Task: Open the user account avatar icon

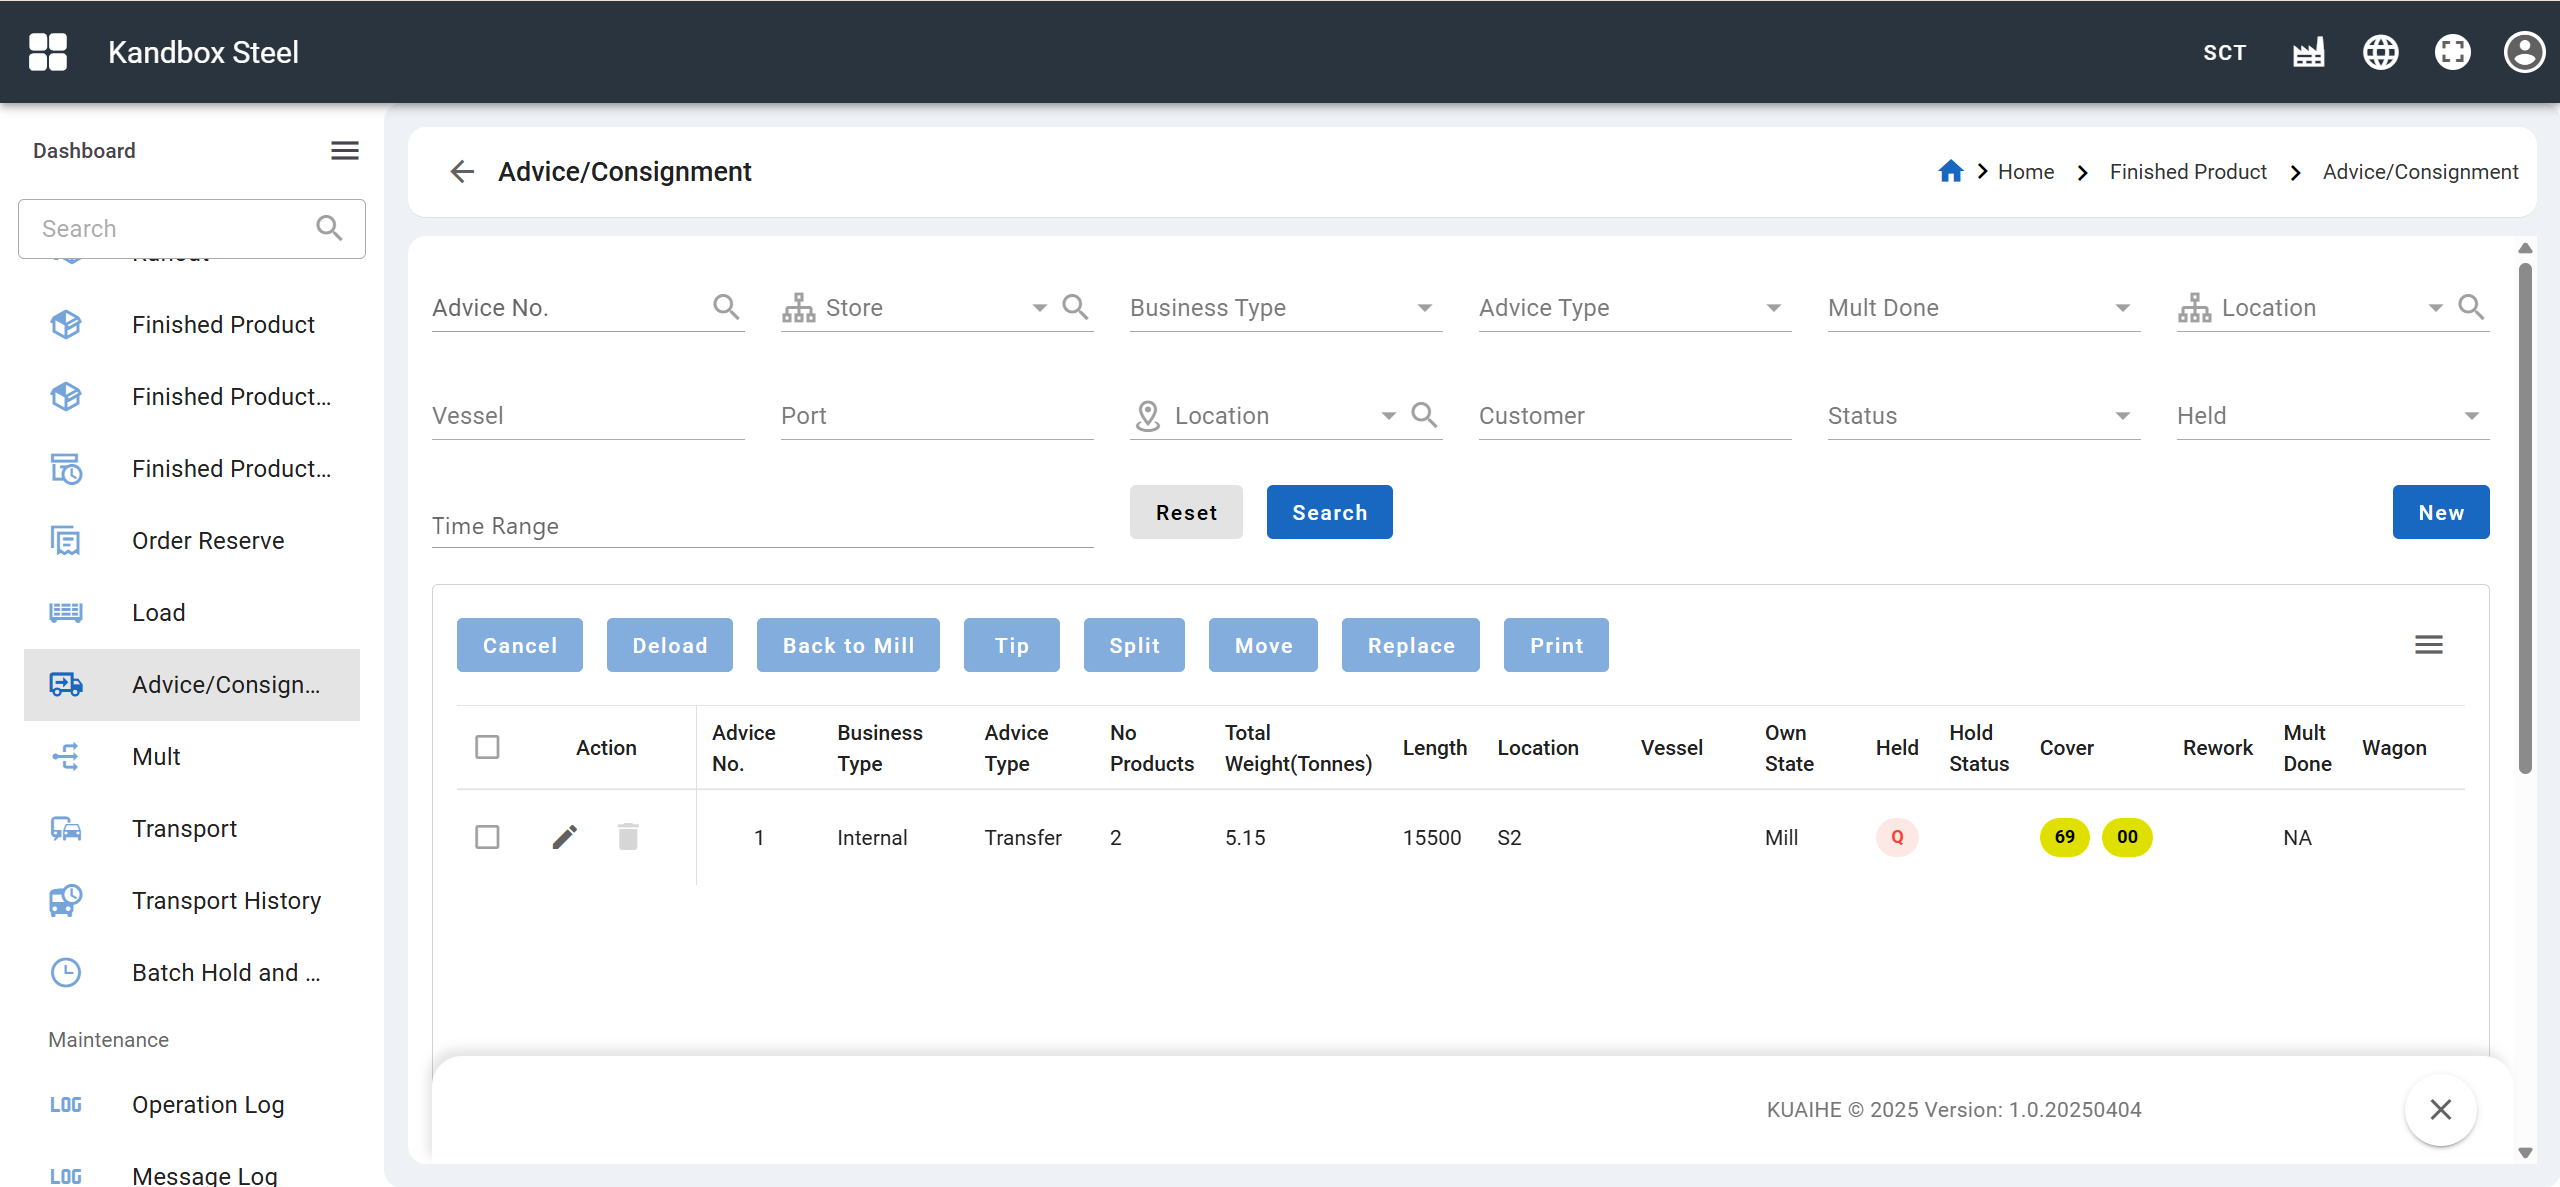Action: [x=2524, y=52]
